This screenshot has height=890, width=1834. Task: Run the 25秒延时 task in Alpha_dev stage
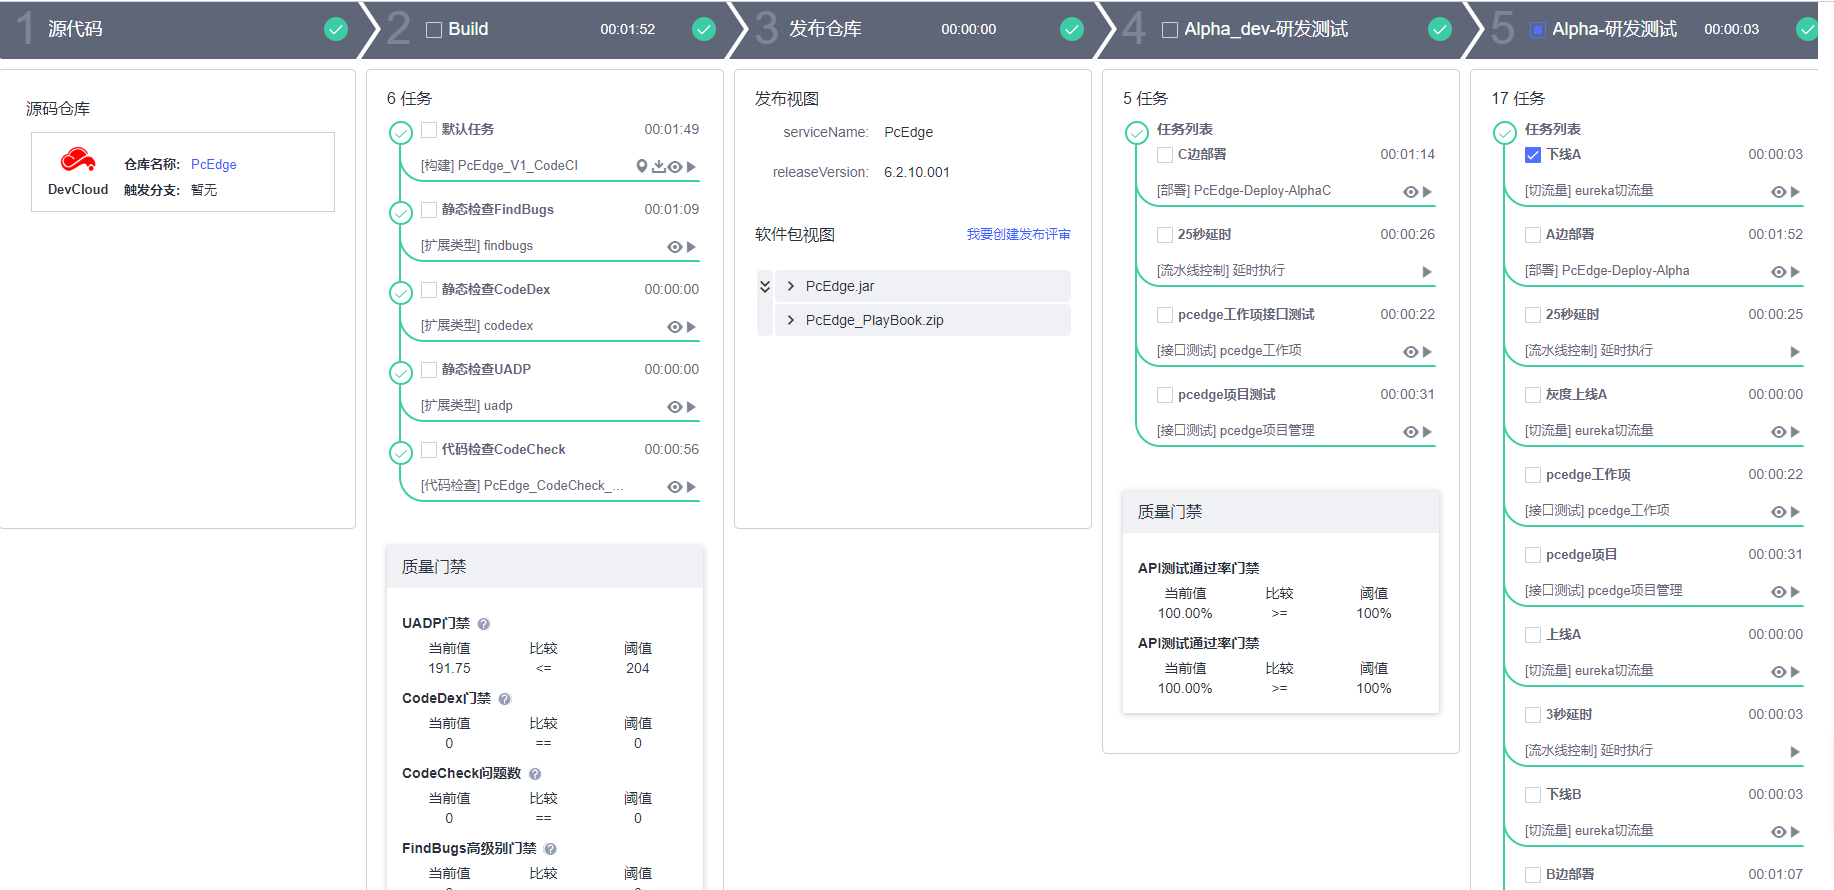click(1427, 272)
